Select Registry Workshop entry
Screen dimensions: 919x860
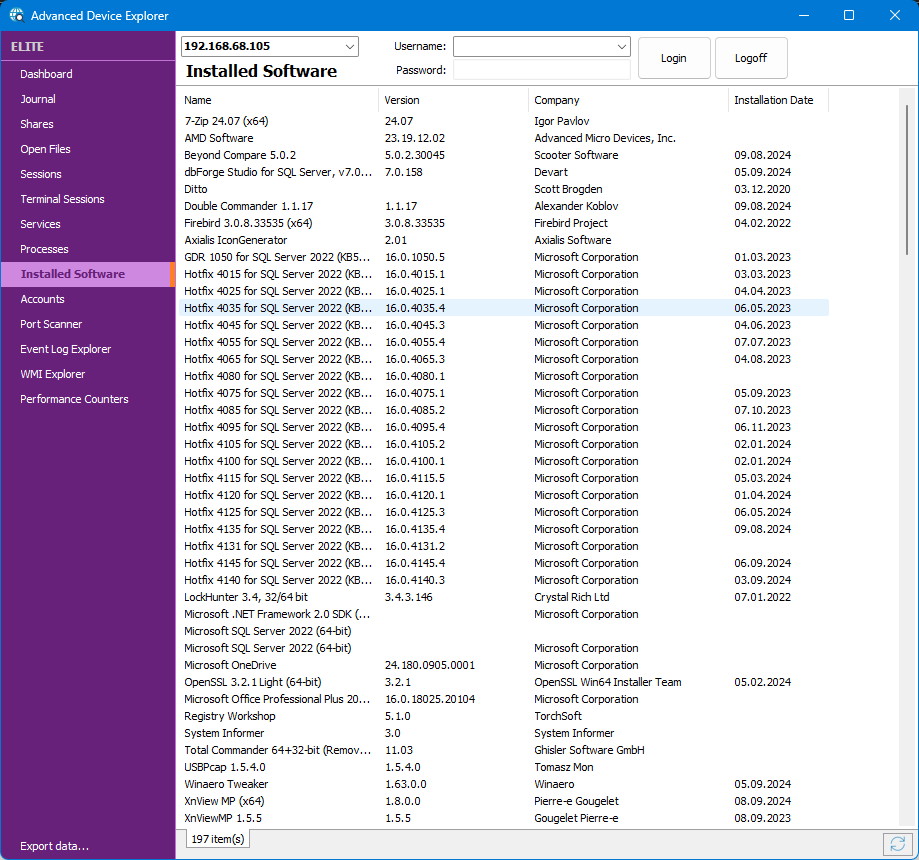point(503,716)
